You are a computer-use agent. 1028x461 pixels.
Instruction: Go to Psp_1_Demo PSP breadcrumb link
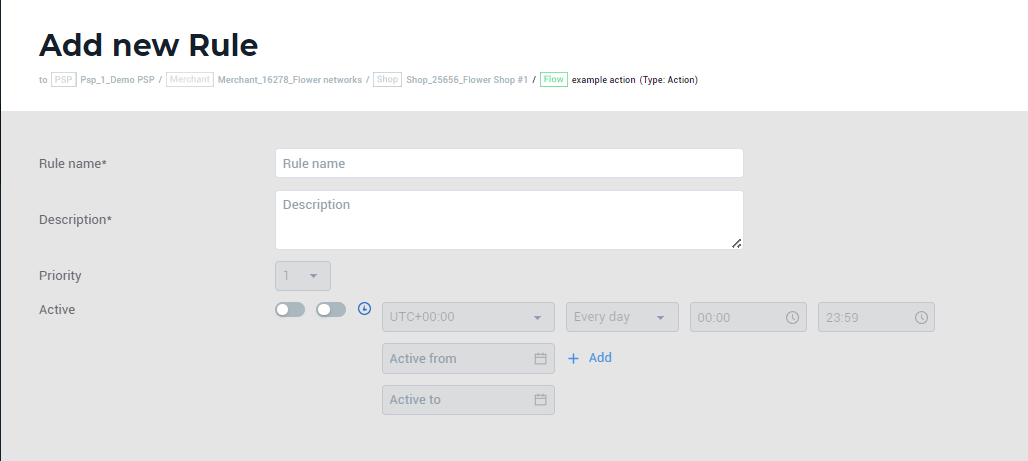click(x=117, y=80)
